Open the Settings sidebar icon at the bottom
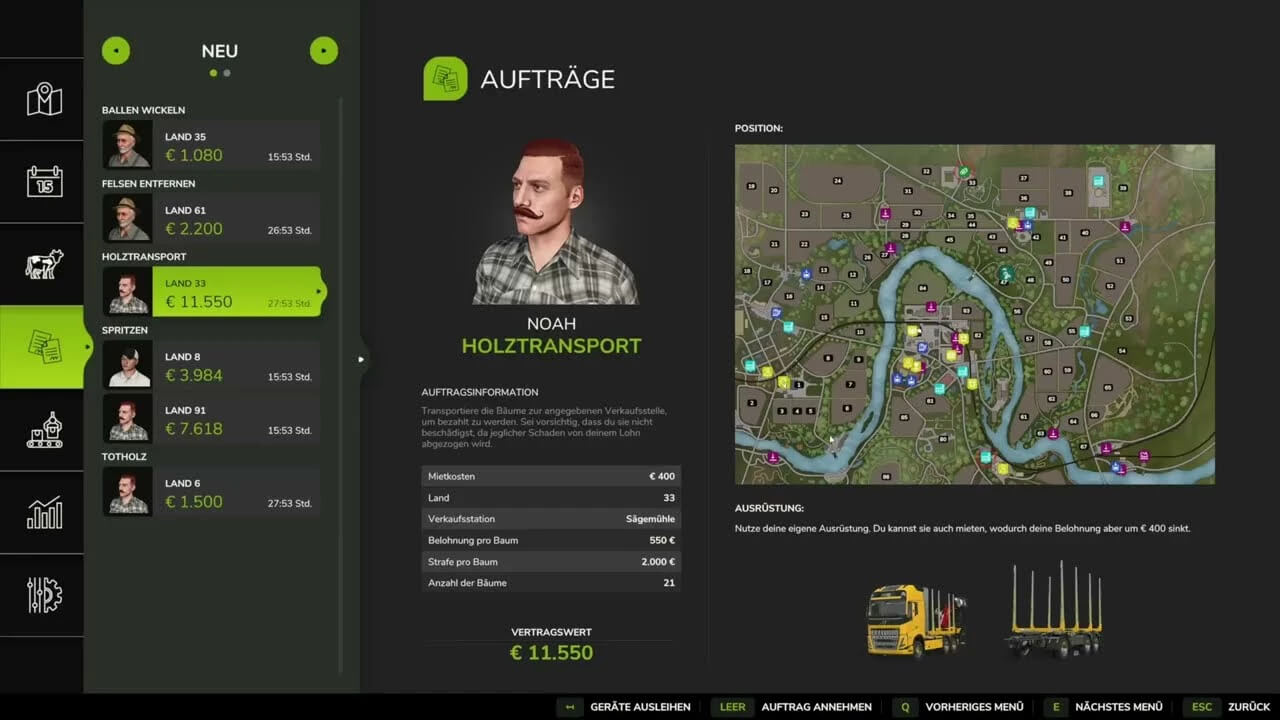The width and height of the screenshot is (1280, 720). click(42, 596)
